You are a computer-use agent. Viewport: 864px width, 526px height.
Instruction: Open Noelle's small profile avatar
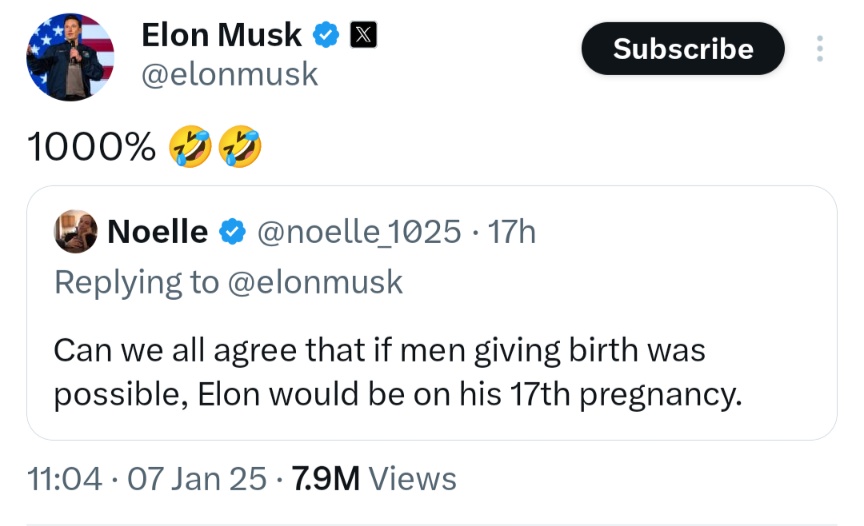[x=75, y=232]
